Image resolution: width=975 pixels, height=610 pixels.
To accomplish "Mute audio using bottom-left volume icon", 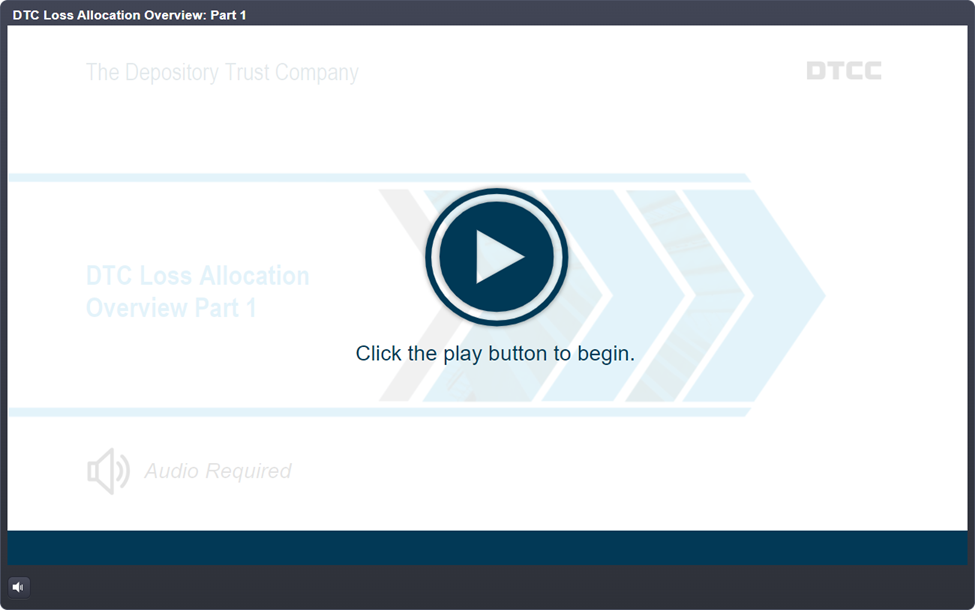I will pyautogui.click(x=18, y=587).
